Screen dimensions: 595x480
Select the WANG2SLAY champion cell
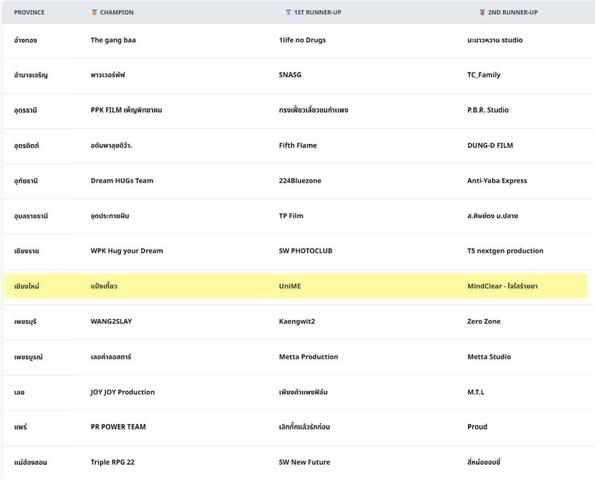(111, 321)
